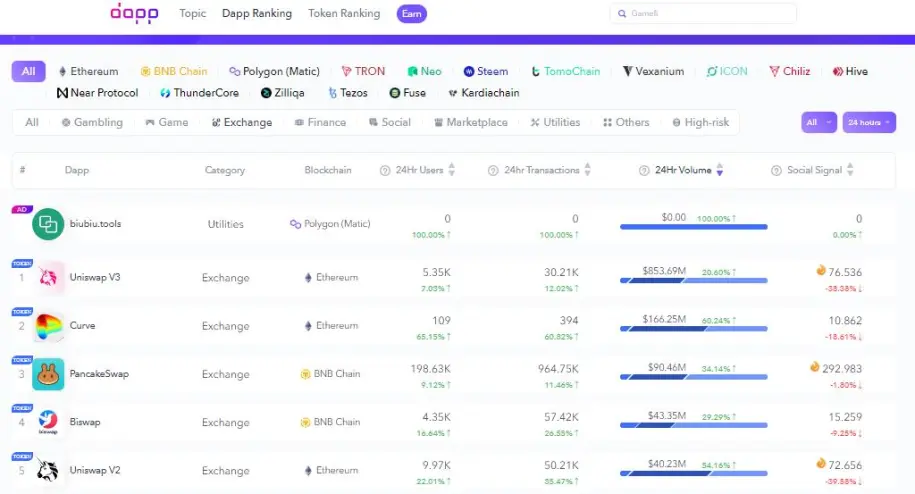The image size is (915, 494).
Task: Select the Utilities category tab
Action: click(x=555, y=122)
